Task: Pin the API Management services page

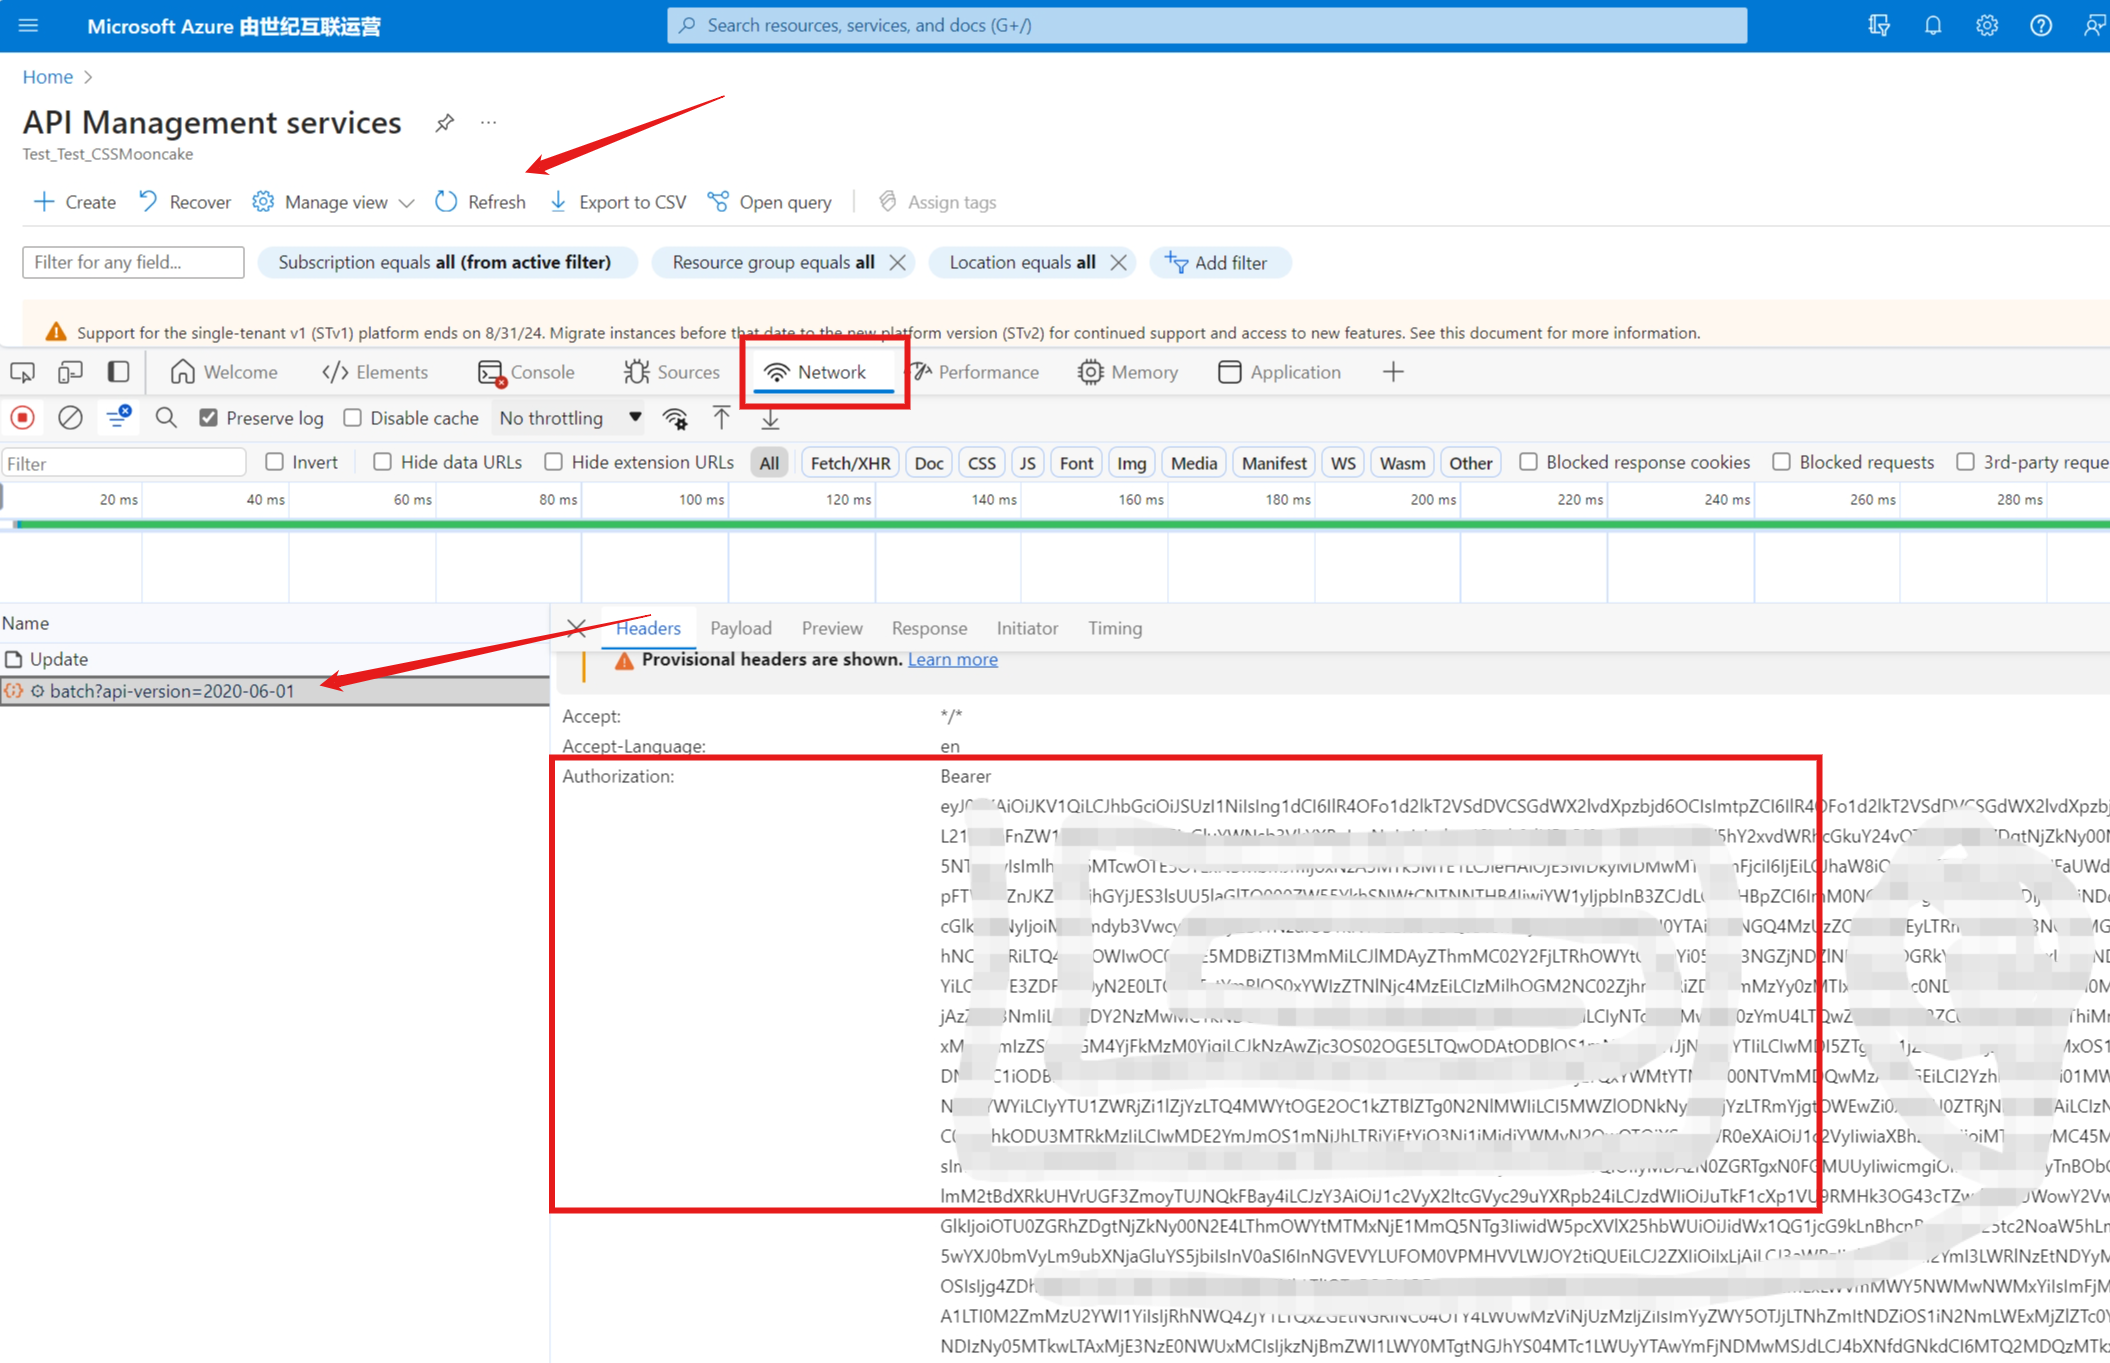Action: click(x=445, y=123)
